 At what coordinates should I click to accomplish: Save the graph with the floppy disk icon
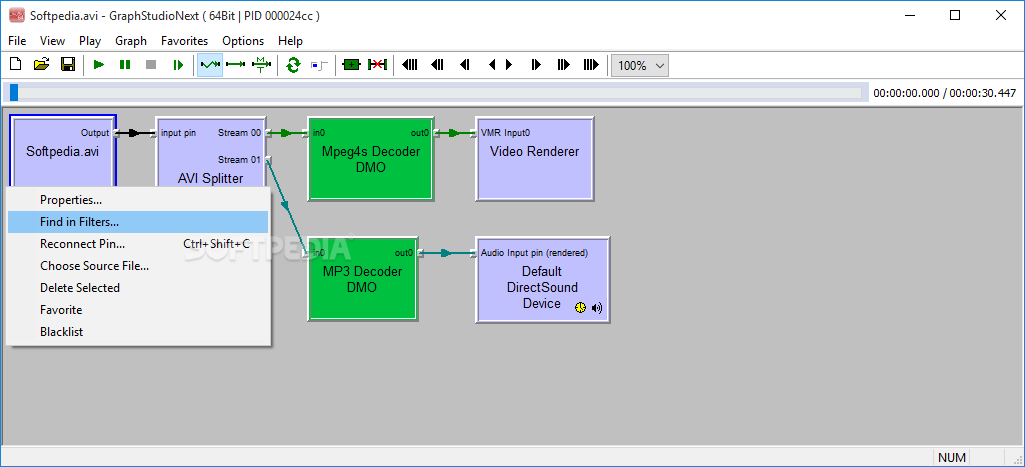[67, 65]
